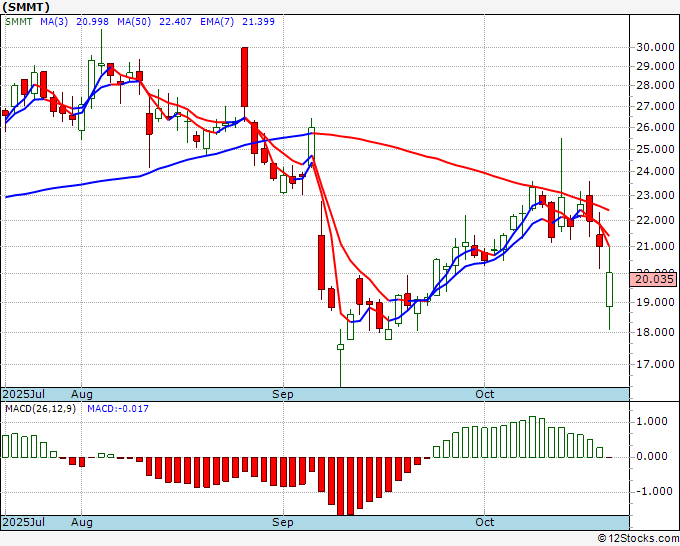This screenshot has height=546, width=680.
Task: Click the MA(3) value 20.998
Action: [92, 22]
